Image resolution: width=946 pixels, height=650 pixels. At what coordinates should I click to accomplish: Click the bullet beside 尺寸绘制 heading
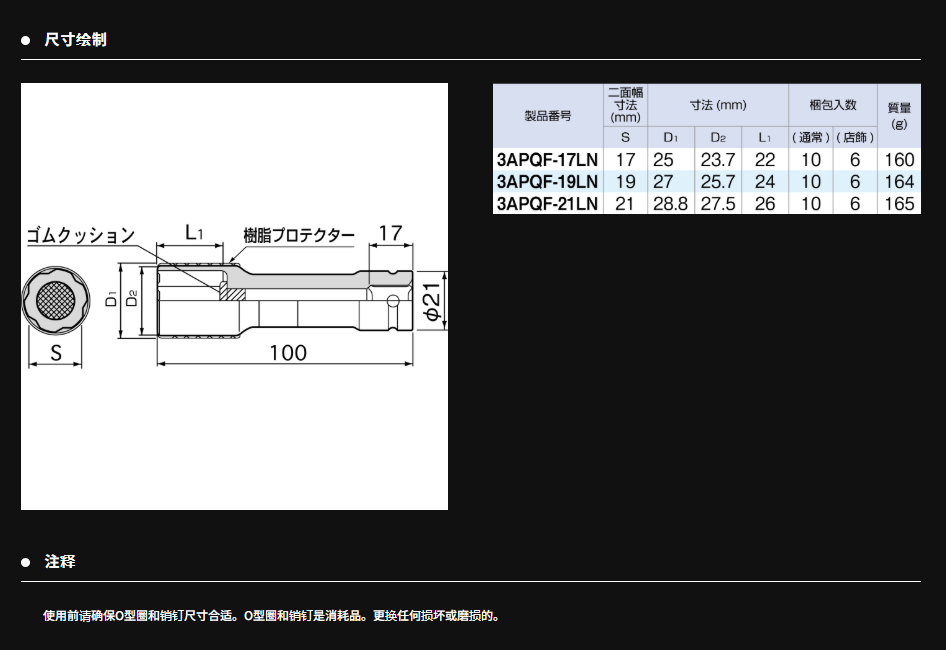coord(26,40)
